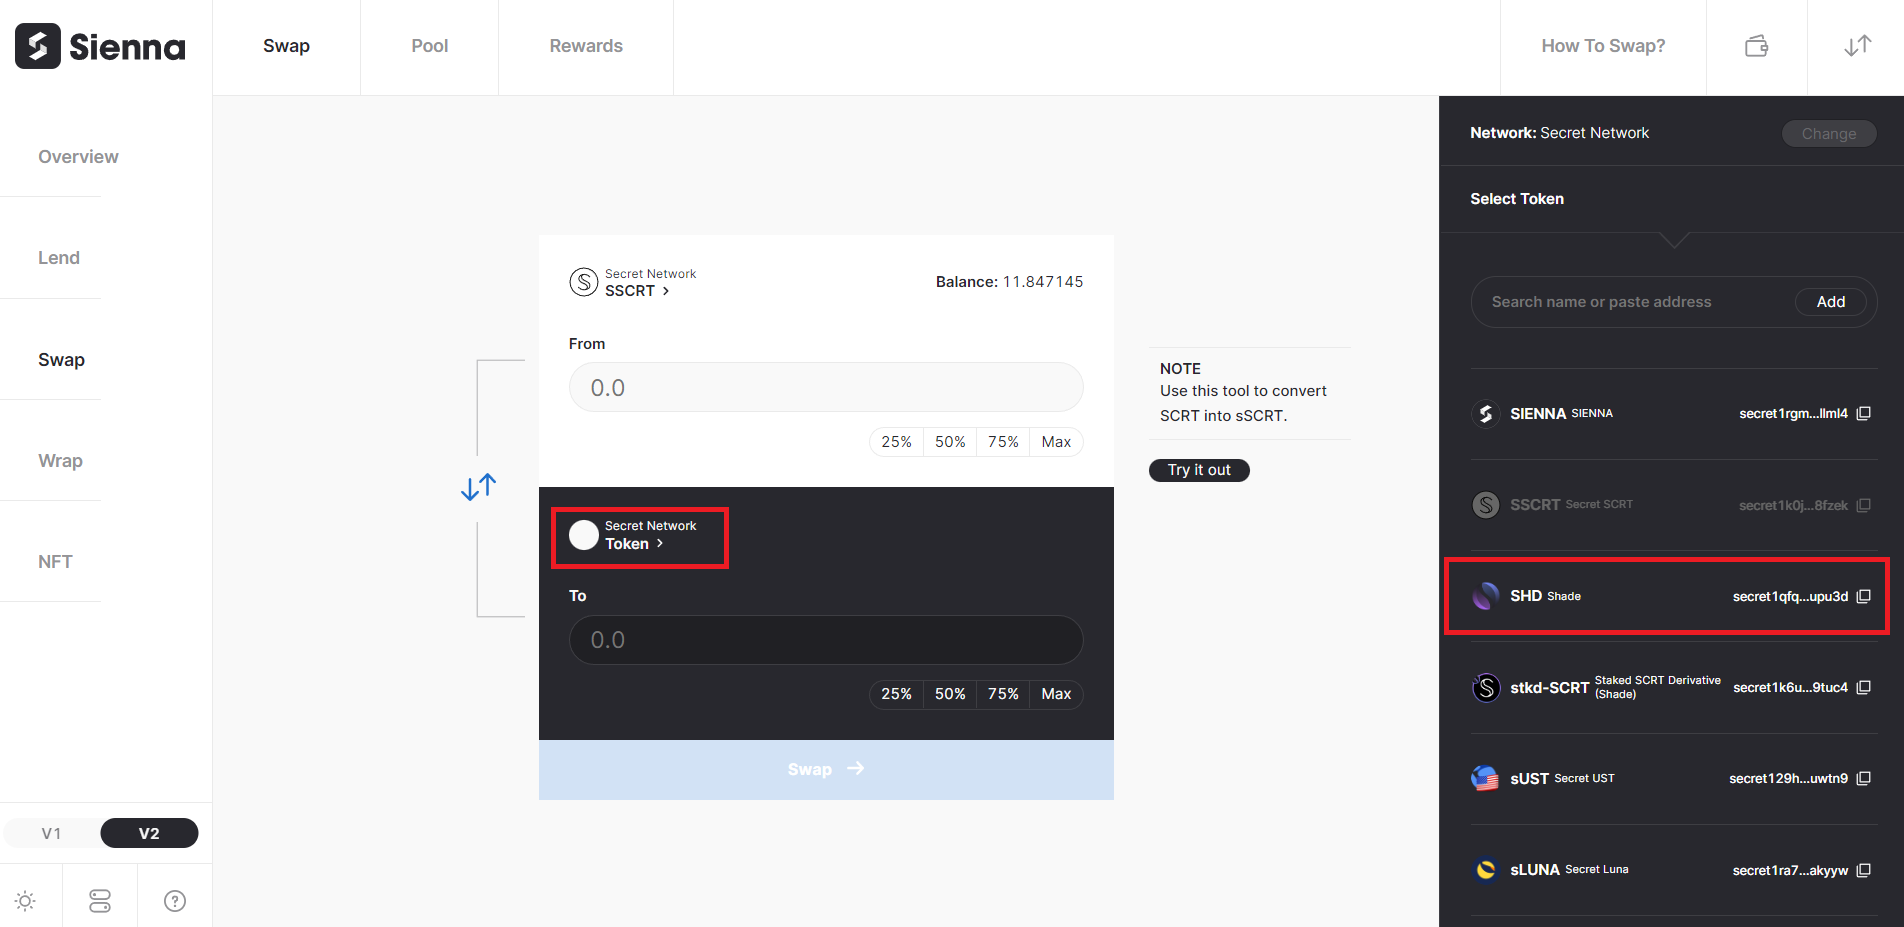
Task: Select SIENNA token row
Action: tap(1673, 413)
